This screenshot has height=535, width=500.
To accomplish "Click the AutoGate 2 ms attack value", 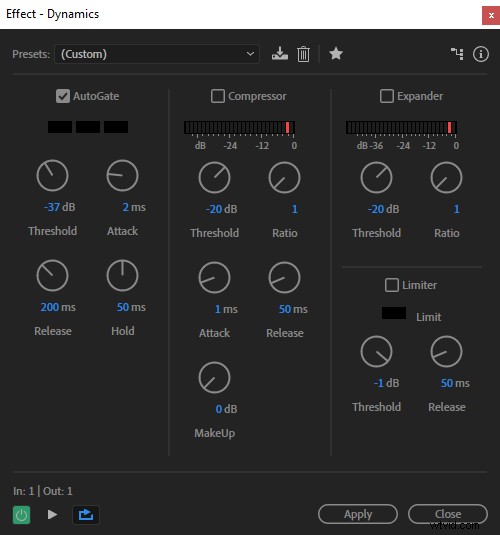I will coord(134,207).
